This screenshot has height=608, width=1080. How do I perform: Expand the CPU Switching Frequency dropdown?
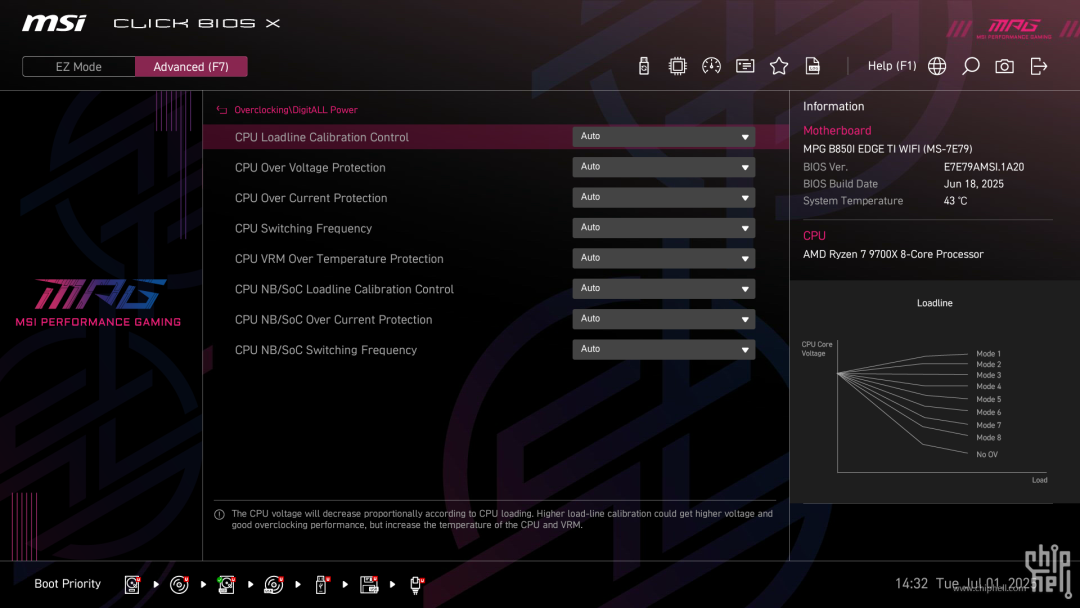[663, 227]
